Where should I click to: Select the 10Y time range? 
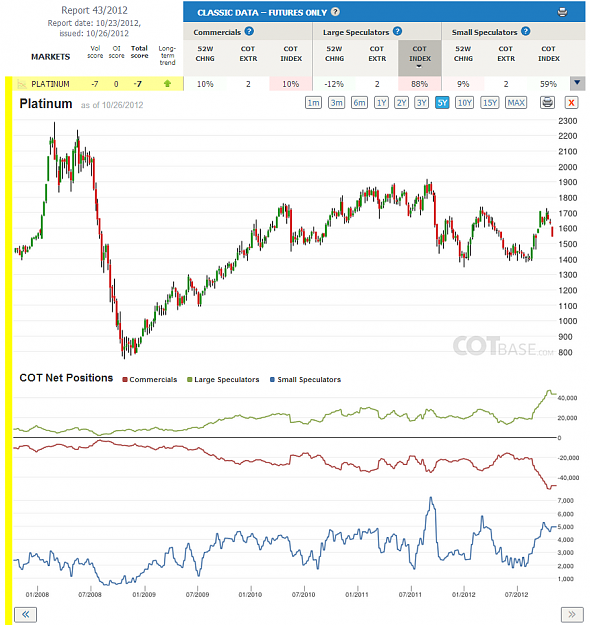464,103
